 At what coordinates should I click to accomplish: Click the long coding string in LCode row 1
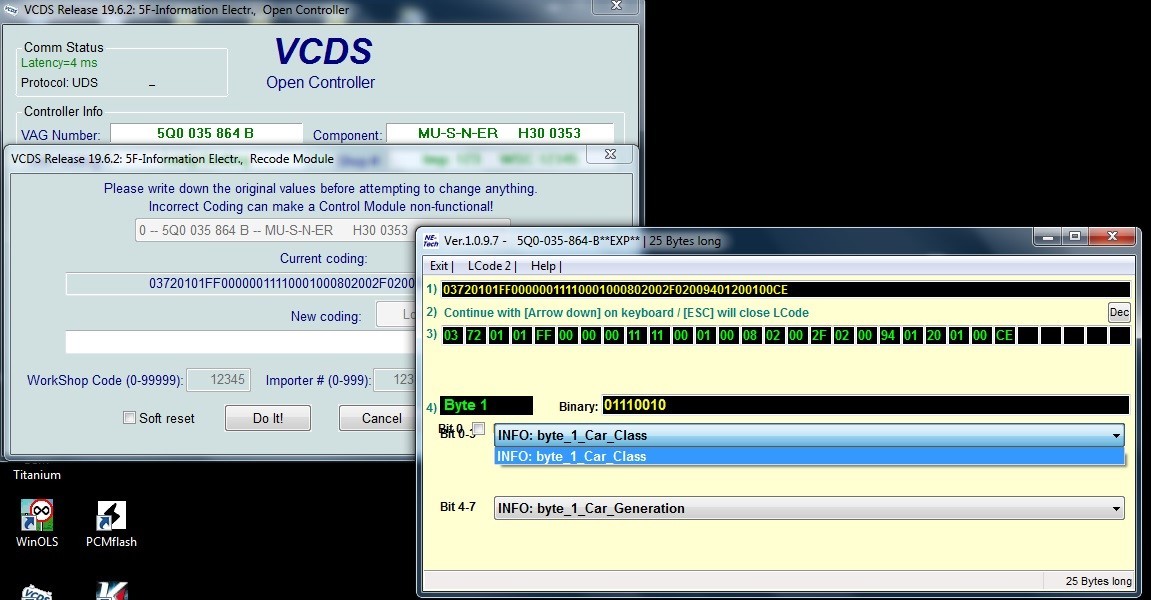[x=785, y=289]
